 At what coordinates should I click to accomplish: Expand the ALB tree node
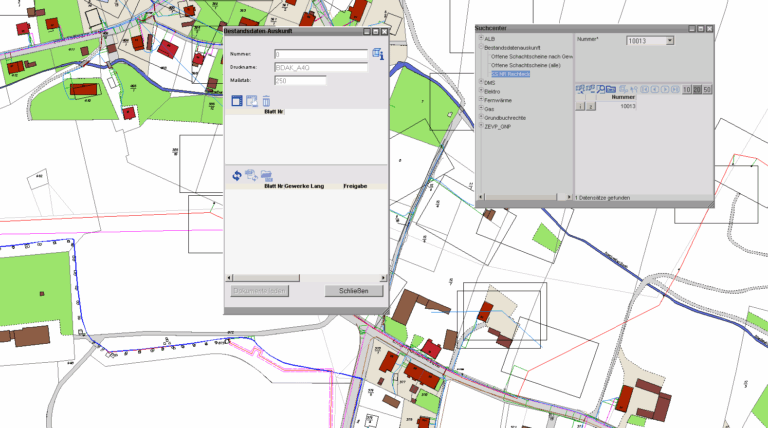[x=481, y=38]
